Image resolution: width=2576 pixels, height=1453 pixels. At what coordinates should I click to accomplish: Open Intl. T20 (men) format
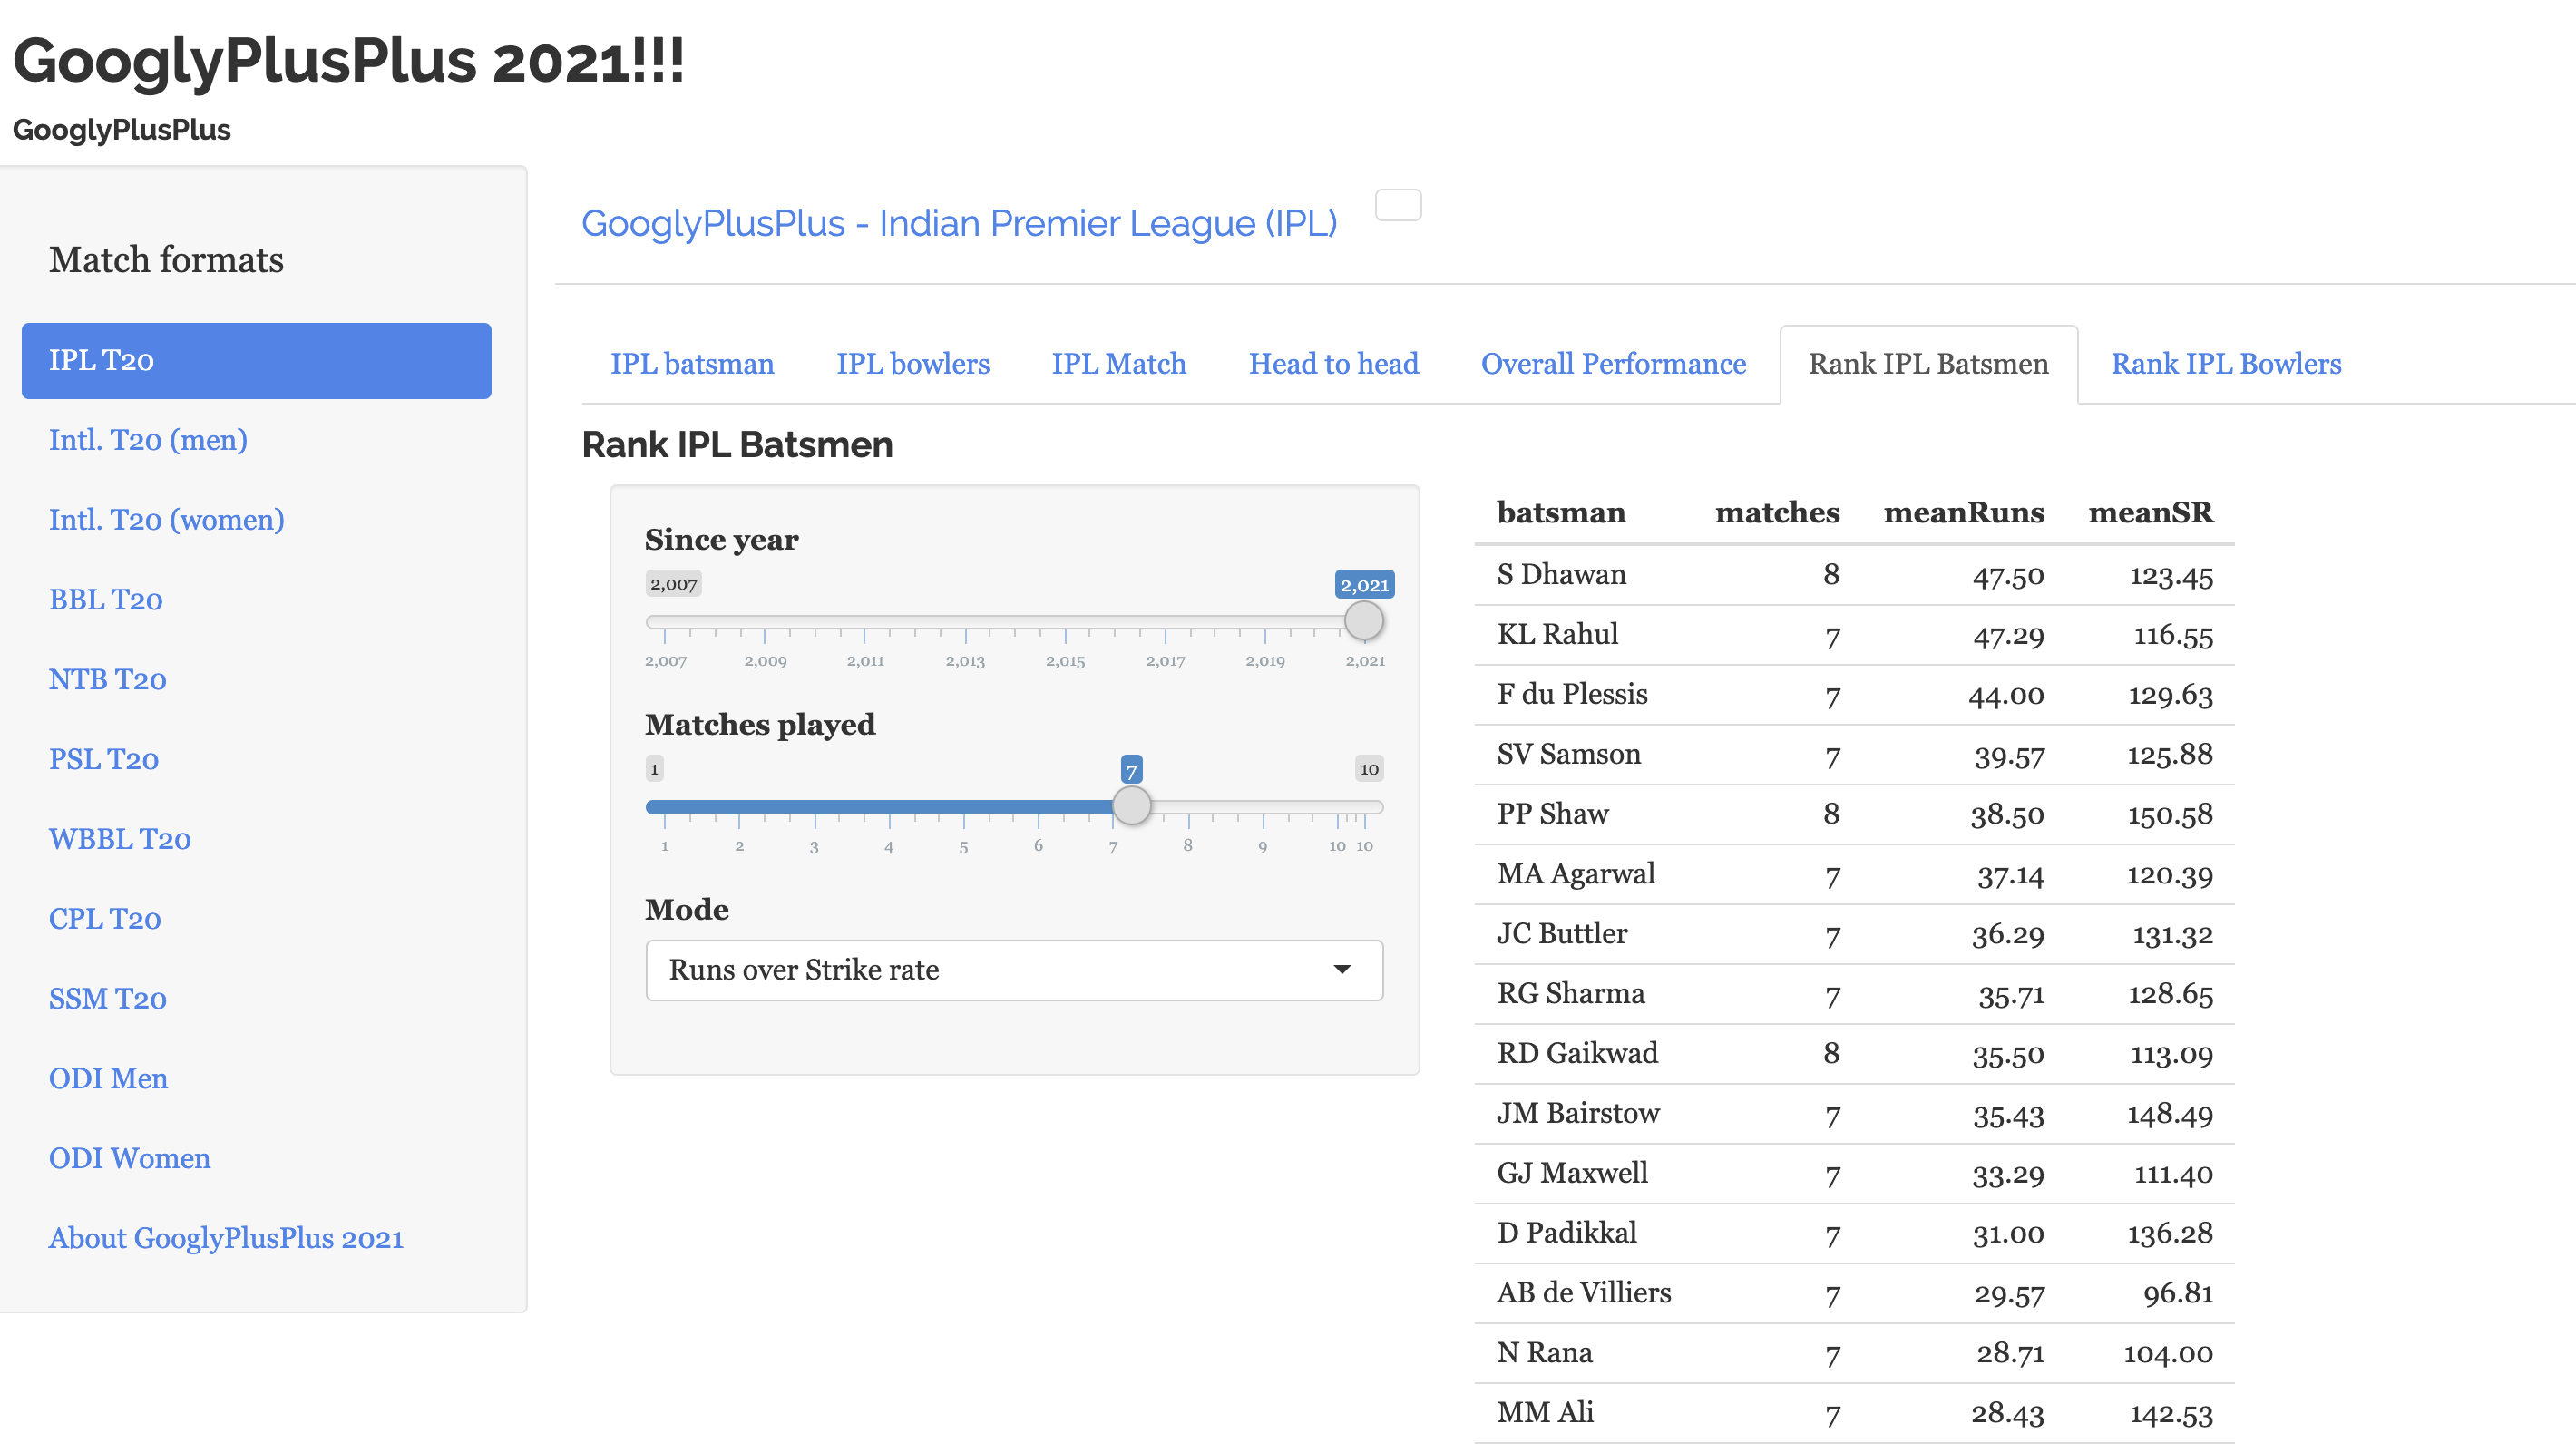coord(148,440)
